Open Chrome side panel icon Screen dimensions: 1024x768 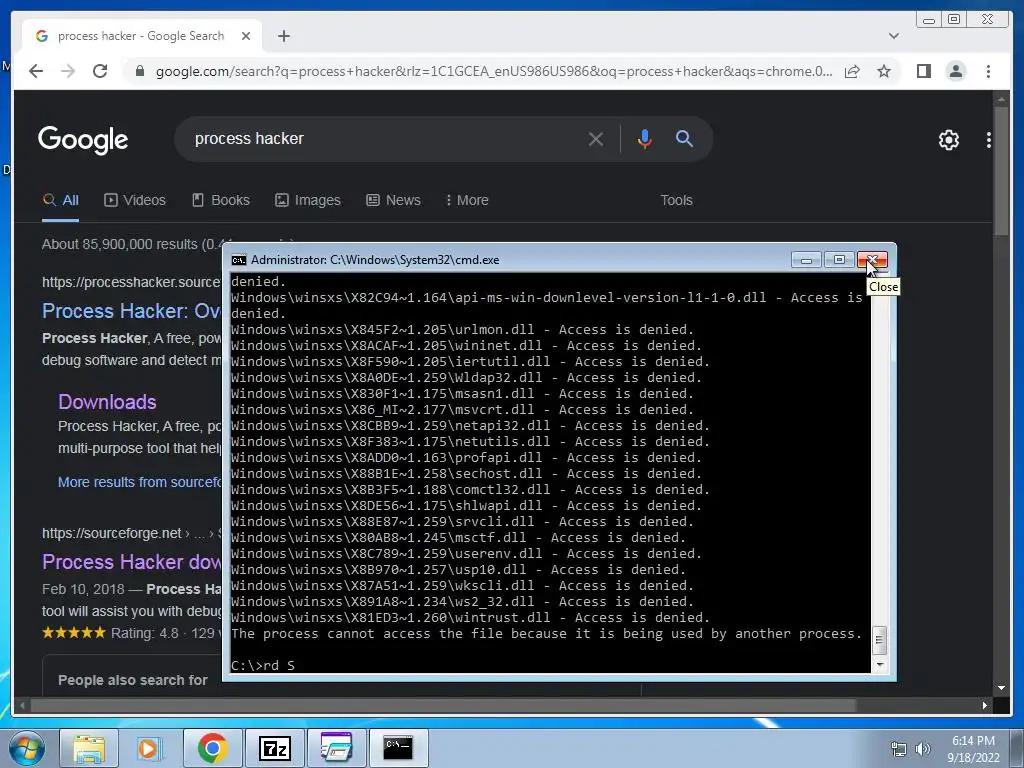point(923,71)
